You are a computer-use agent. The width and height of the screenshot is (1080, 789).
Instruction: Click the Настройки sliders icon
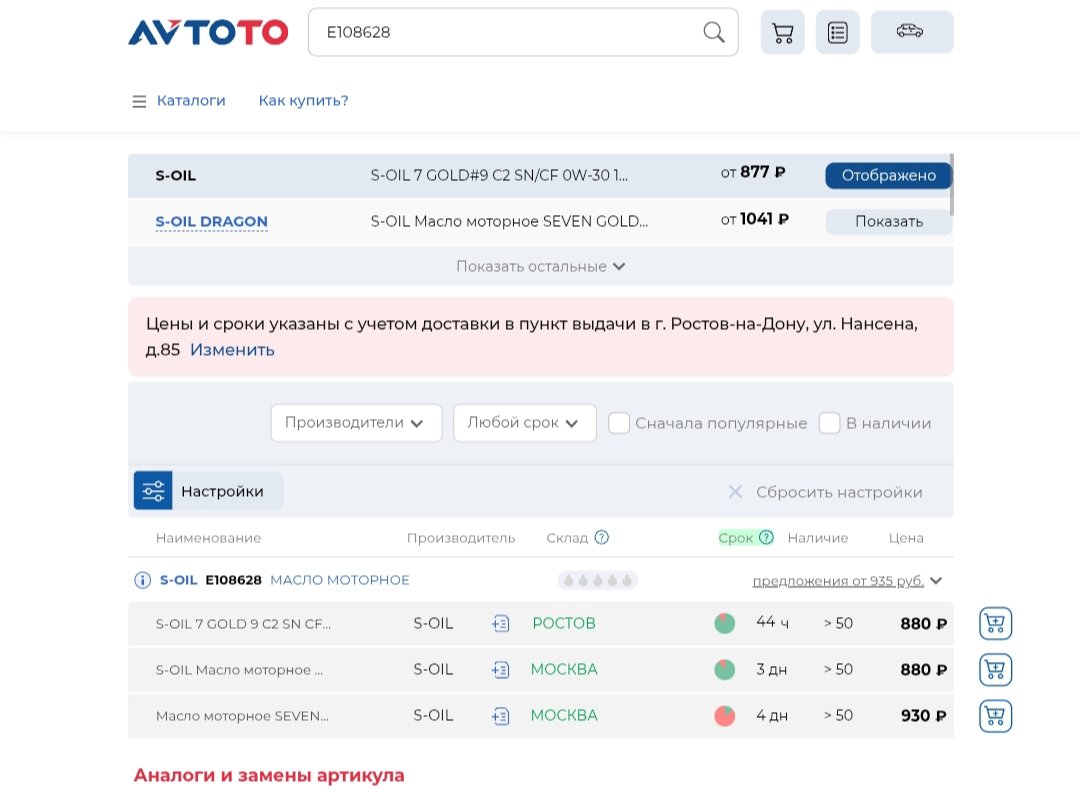153,491
